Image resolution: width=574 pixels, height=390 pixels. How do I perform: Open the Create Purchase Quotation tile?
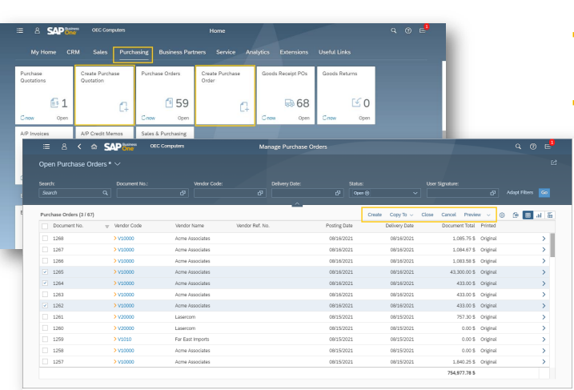click(x=105, y=95)
